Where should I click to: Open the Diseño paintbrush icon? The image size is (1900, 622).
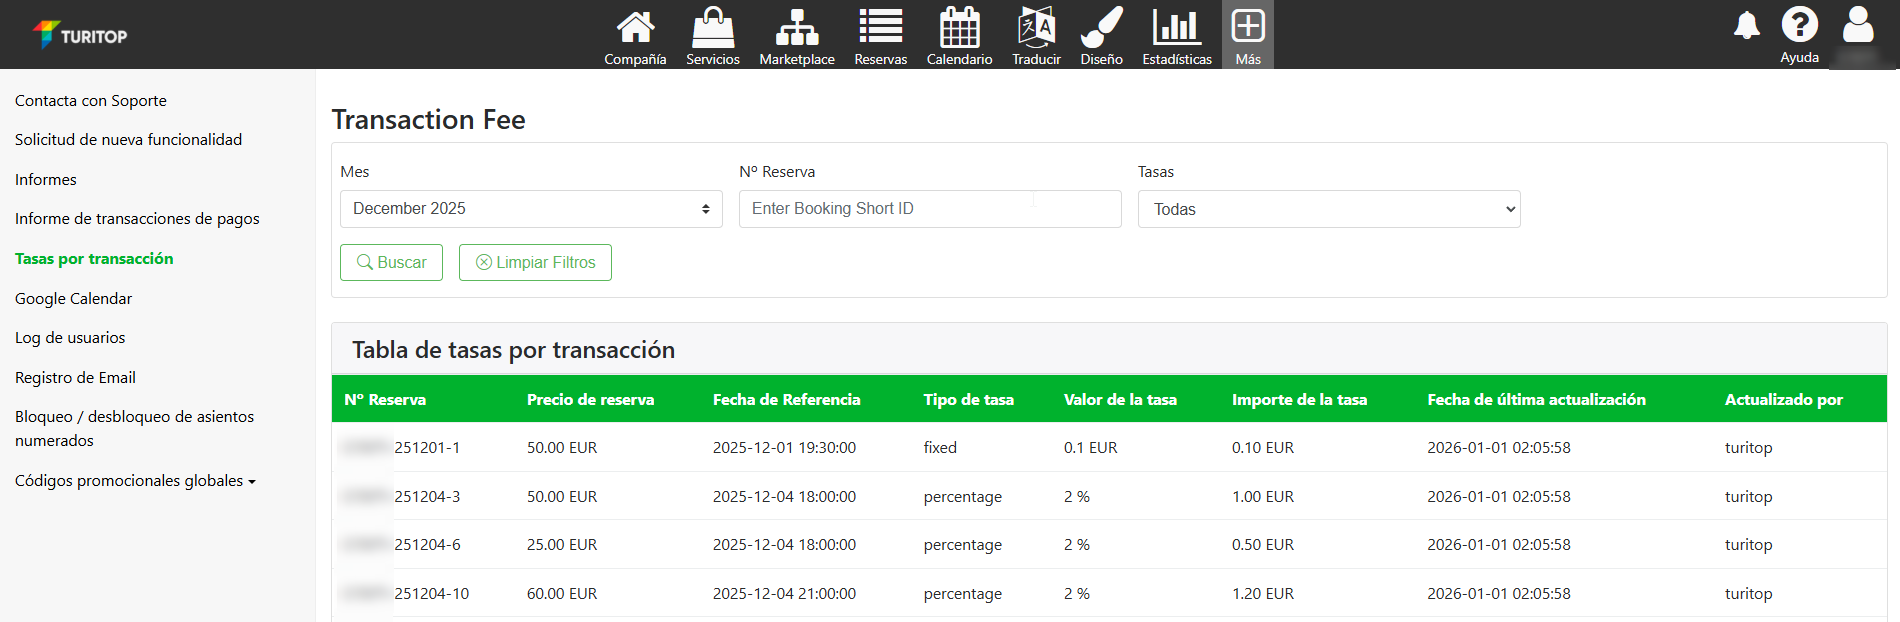click(1101, 28)
